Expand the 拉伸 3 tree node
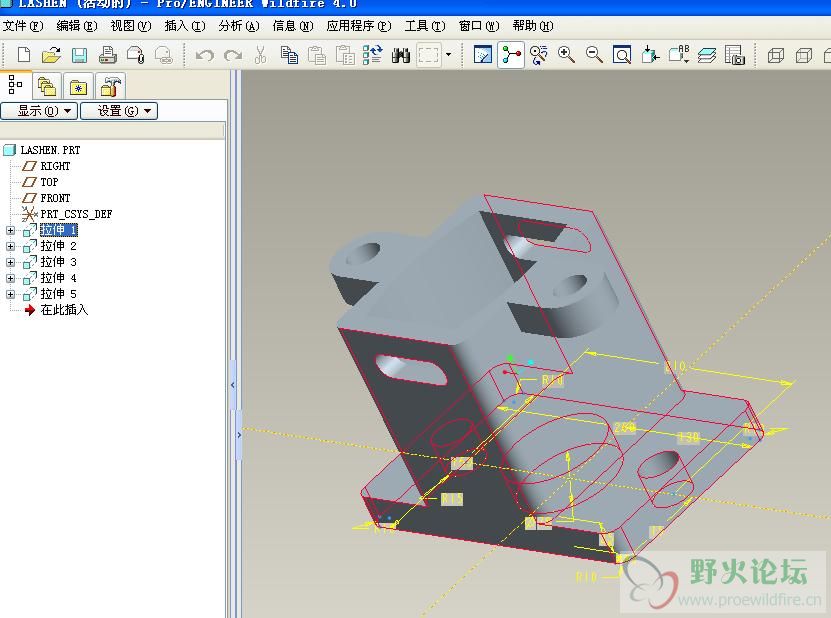 pyautogui.click(x=10, y=262)
